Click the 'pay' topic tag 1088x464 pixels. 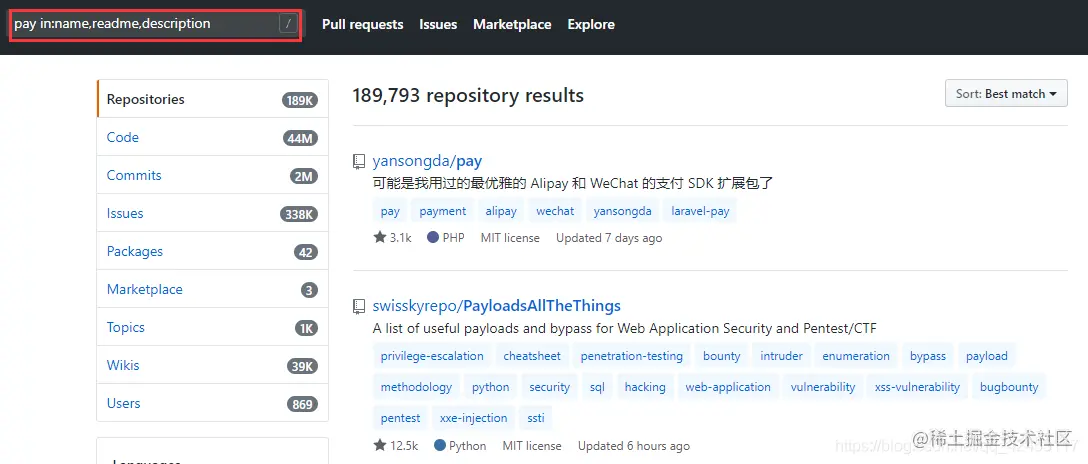coord(390,212)
